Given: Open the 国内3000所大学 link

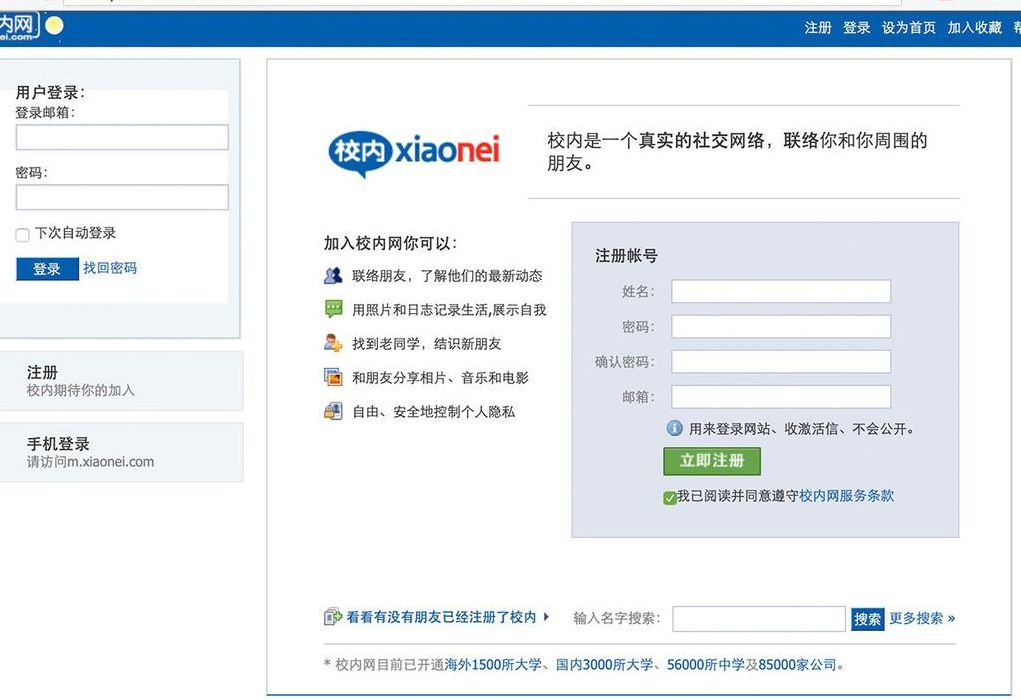Looking at the screenshot, I should point(604,664).
